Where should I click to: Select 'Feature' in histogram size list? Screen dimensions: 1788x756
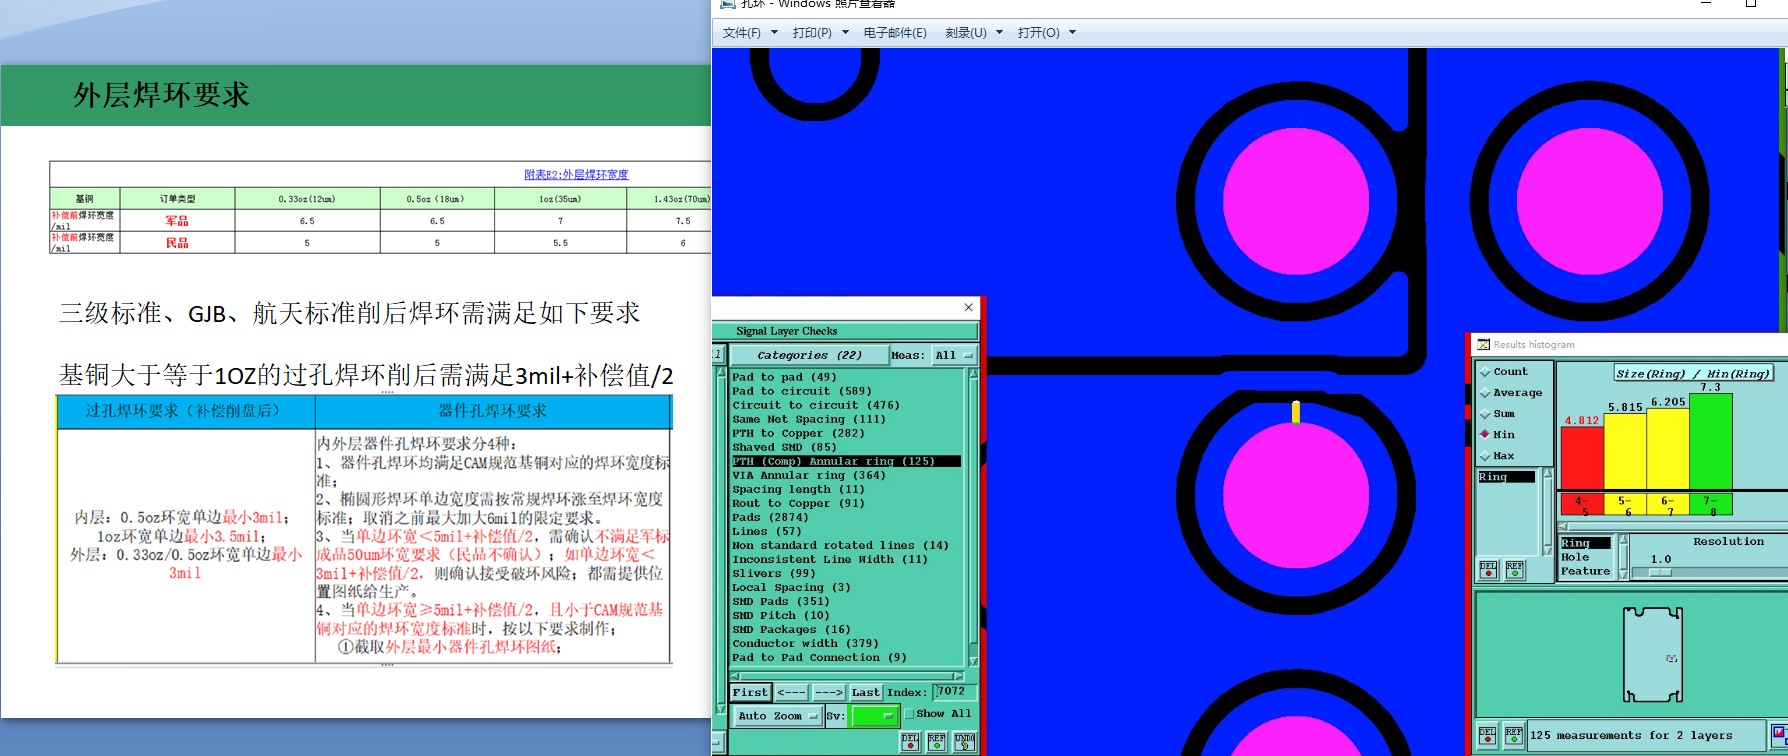(1585, 571)
